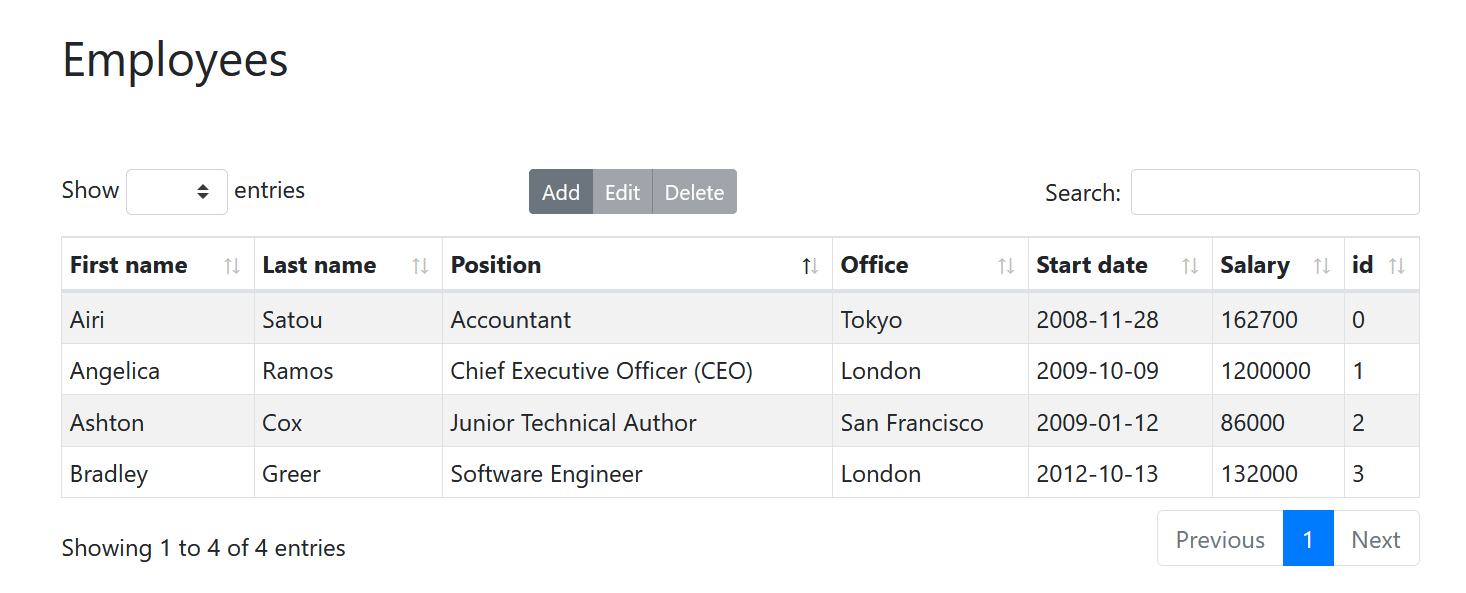Image resolution: width=1466 pixels, height=593 pixels.
Task: Click the Office column sort icon
Action: click(x=1006, y=266)
